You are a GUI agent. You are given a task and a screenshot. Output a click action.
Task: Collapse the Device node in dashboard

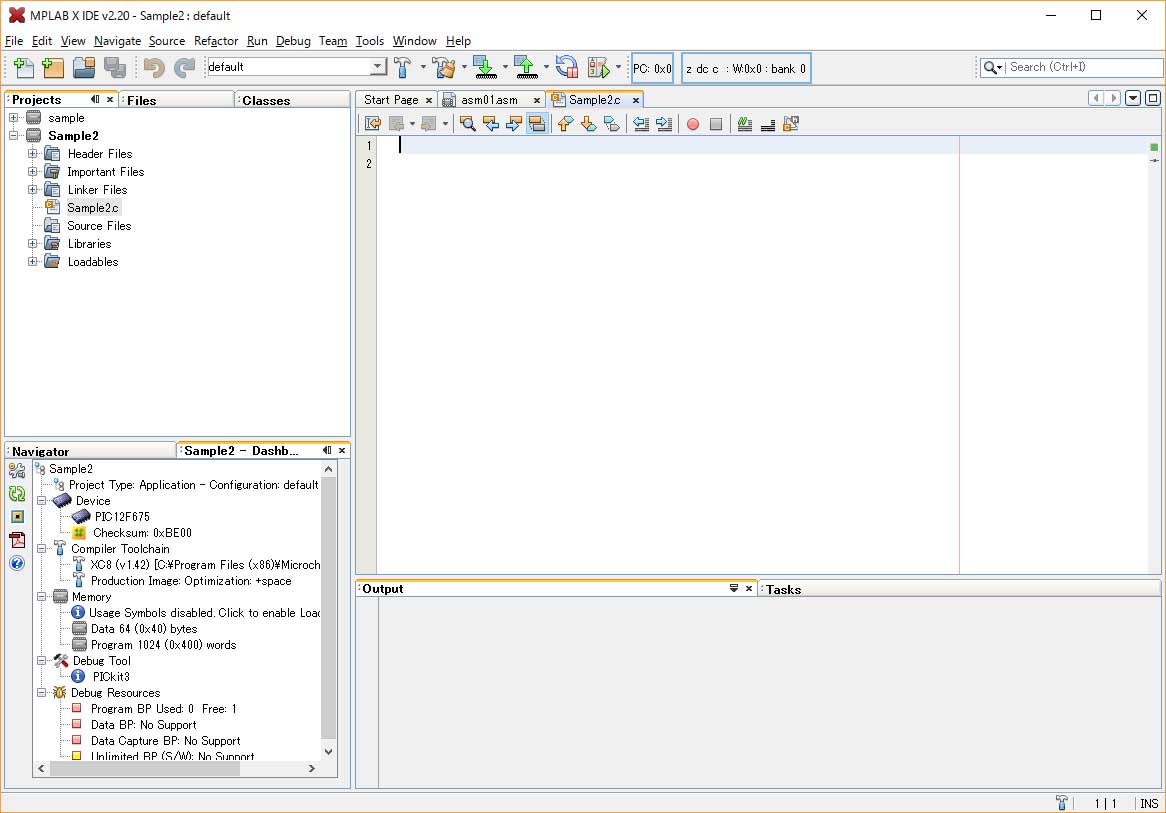click(42, 501)
